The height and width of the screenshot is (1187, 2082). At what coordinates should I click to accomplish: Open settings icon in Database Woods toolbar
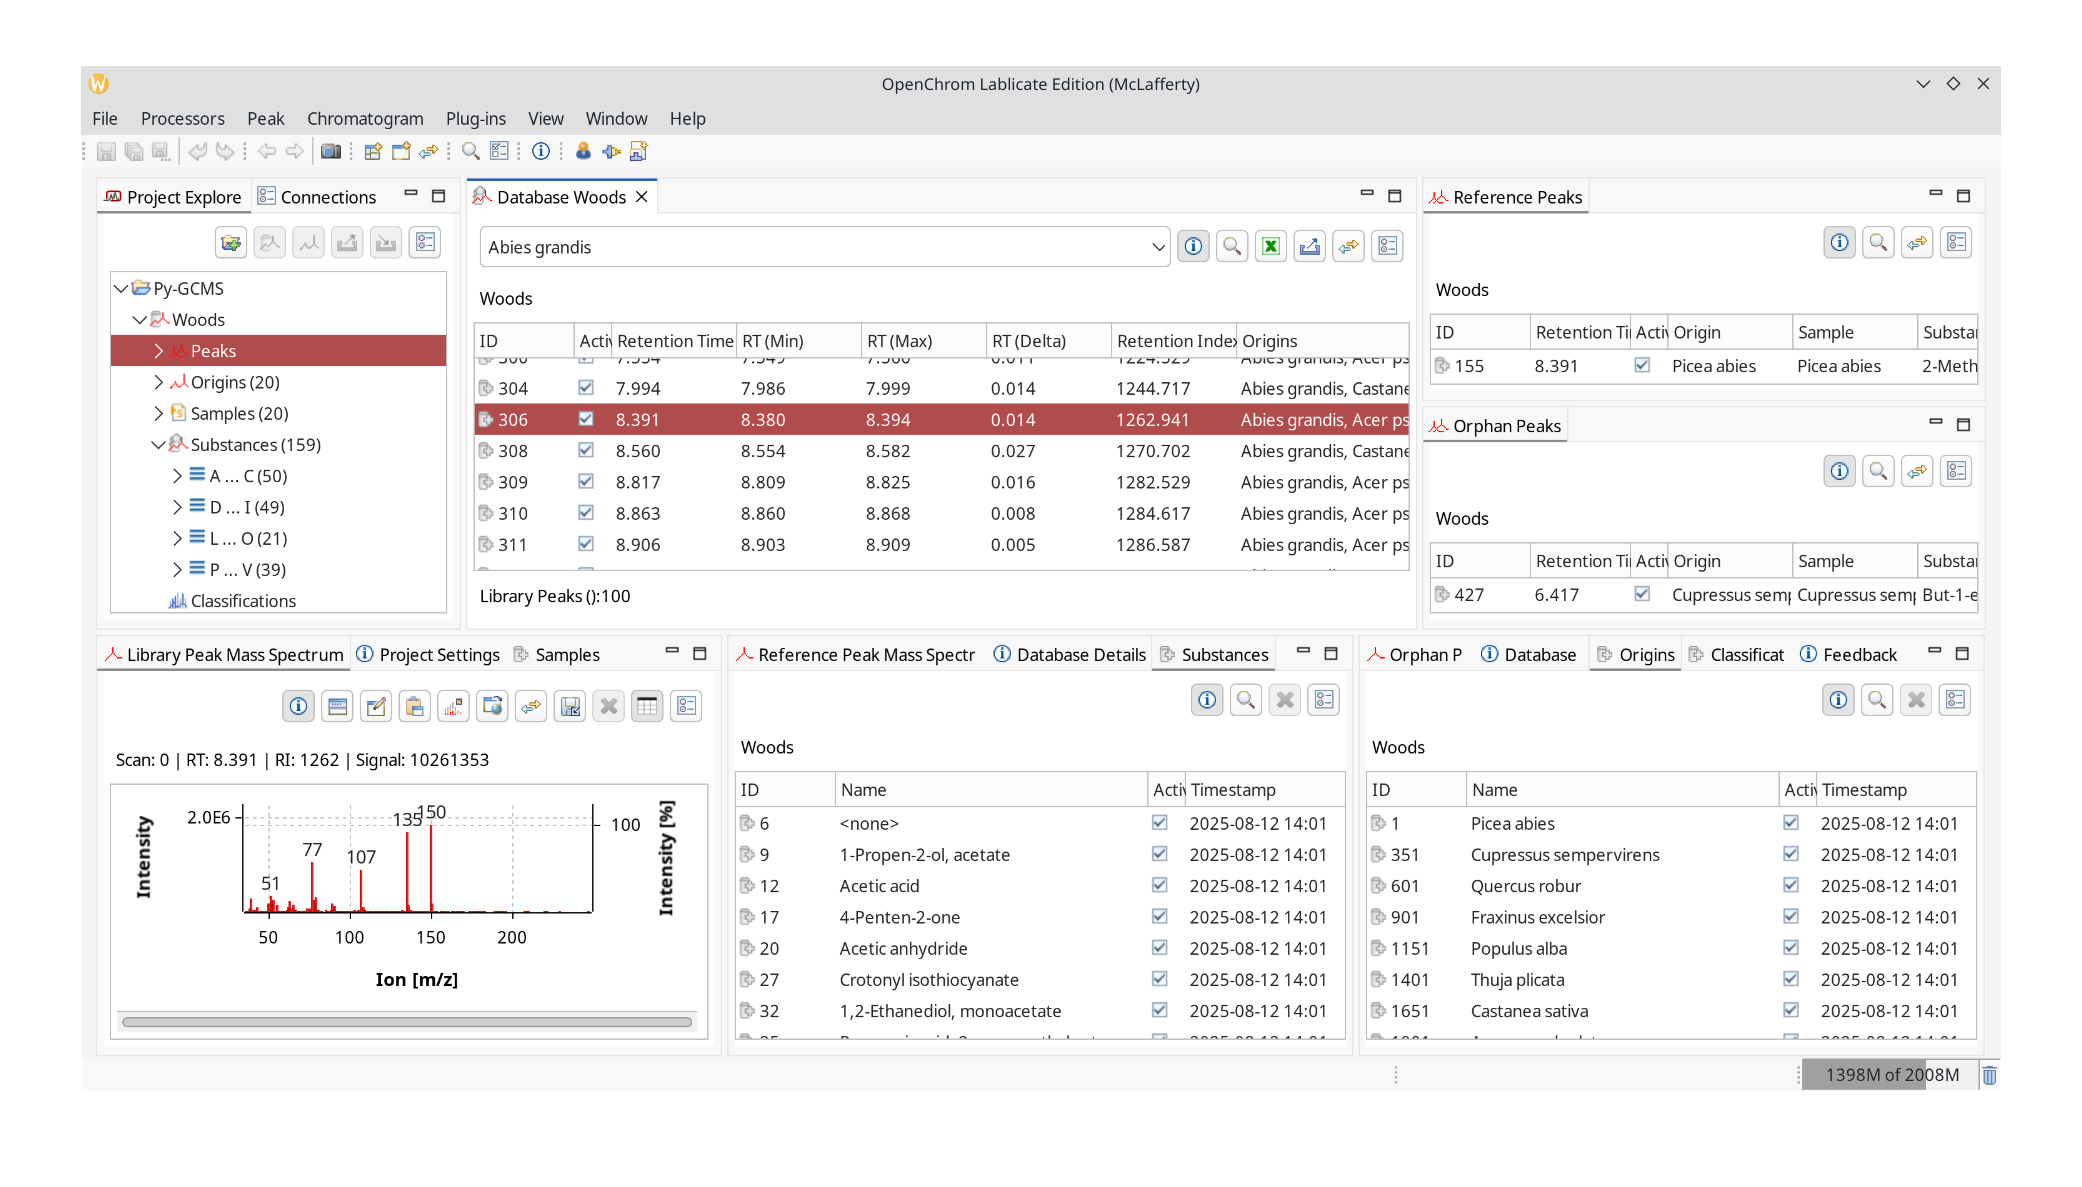pos(1388,247)
